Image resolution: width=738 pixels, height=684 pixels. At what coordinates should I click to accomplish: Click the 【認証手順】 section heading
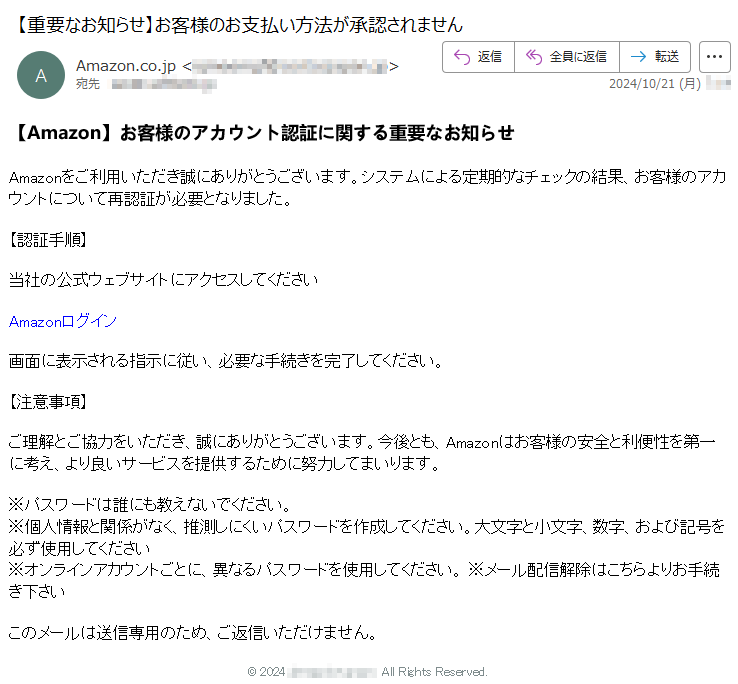48,240
